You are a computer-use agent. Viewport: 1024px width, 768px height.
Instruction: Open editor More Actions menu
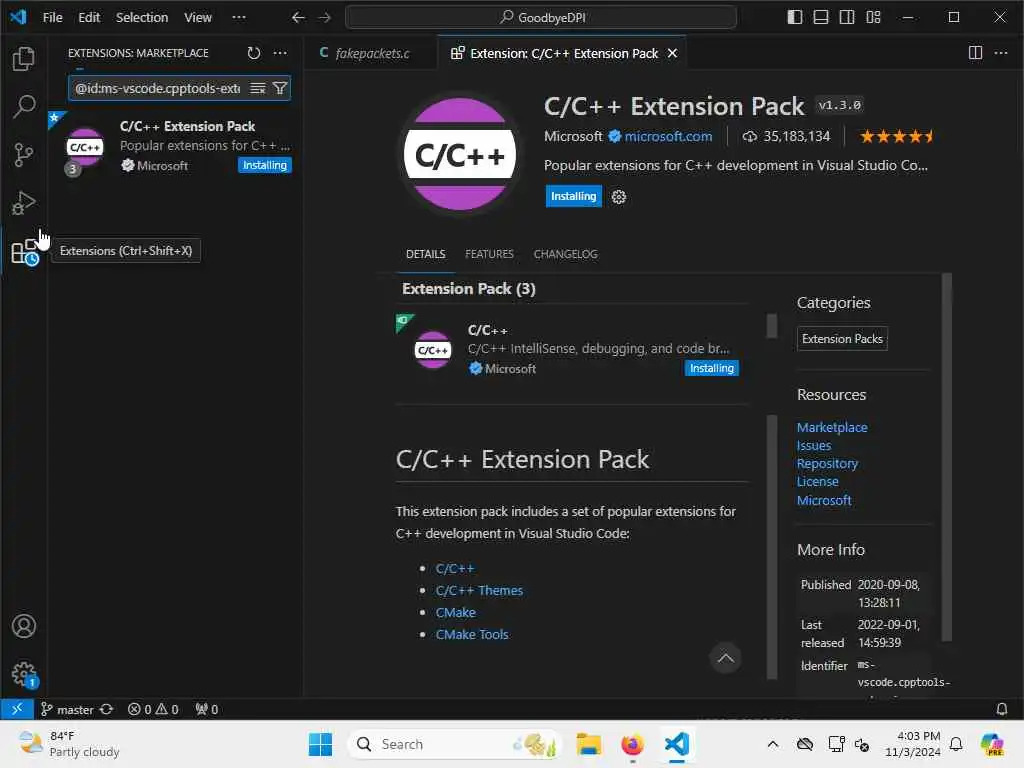coord(1001,53)
